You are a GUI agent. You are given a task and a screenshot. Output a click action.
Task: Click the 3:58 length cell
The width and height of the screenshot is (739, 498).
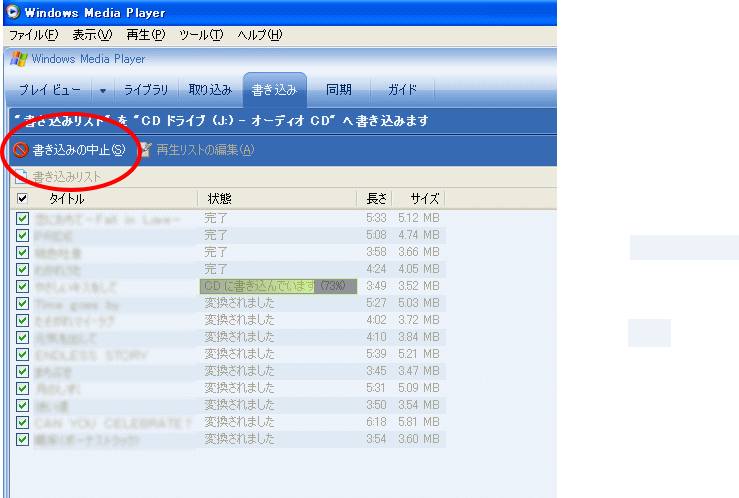pyautogui.click(x=376, y=252)
